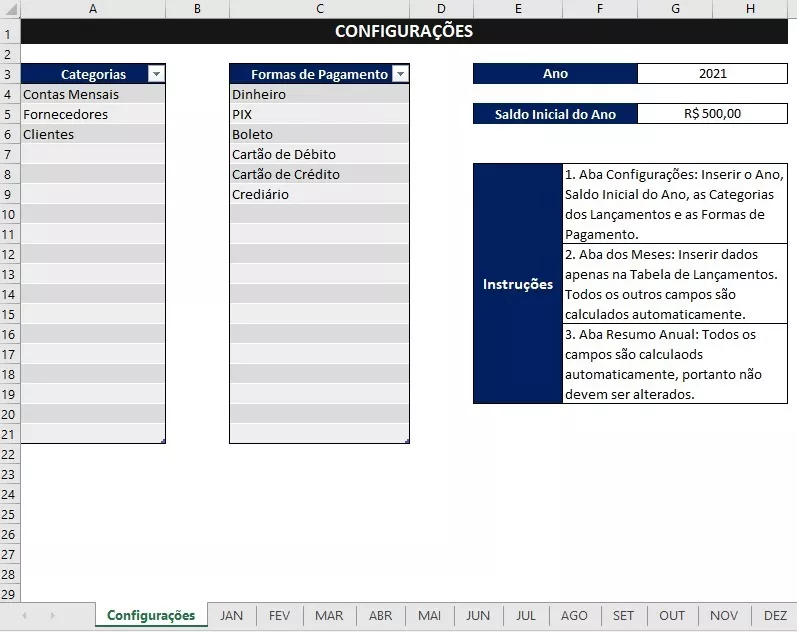Switch to the JAN sheet tab
This screenshot has height=632, width=797.
click(231, 616)
